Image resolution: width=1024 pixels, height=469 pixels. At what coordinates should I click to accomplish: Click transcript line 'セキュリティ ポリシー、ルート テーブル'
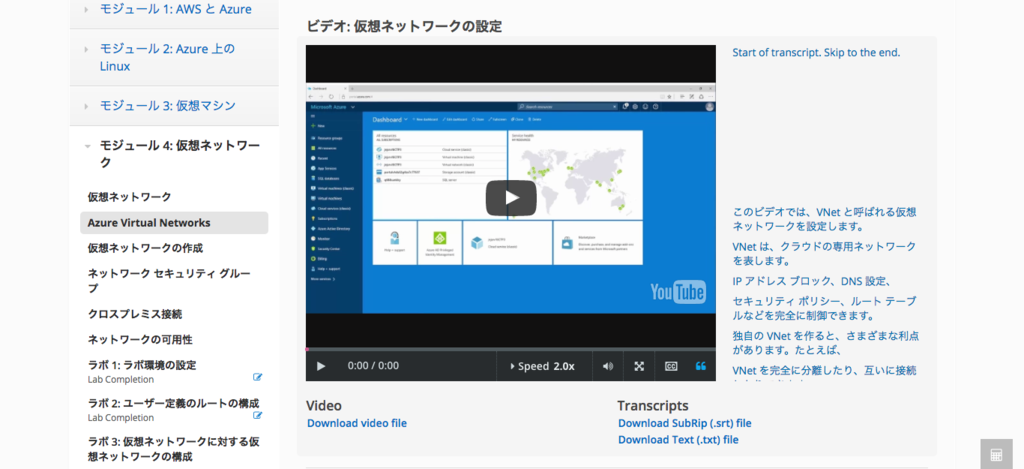click(824, 308)
